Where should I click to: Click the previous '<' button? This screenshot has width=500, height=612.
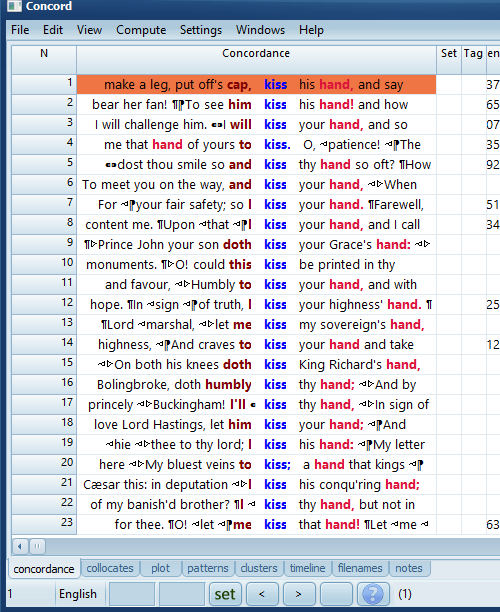262,594
